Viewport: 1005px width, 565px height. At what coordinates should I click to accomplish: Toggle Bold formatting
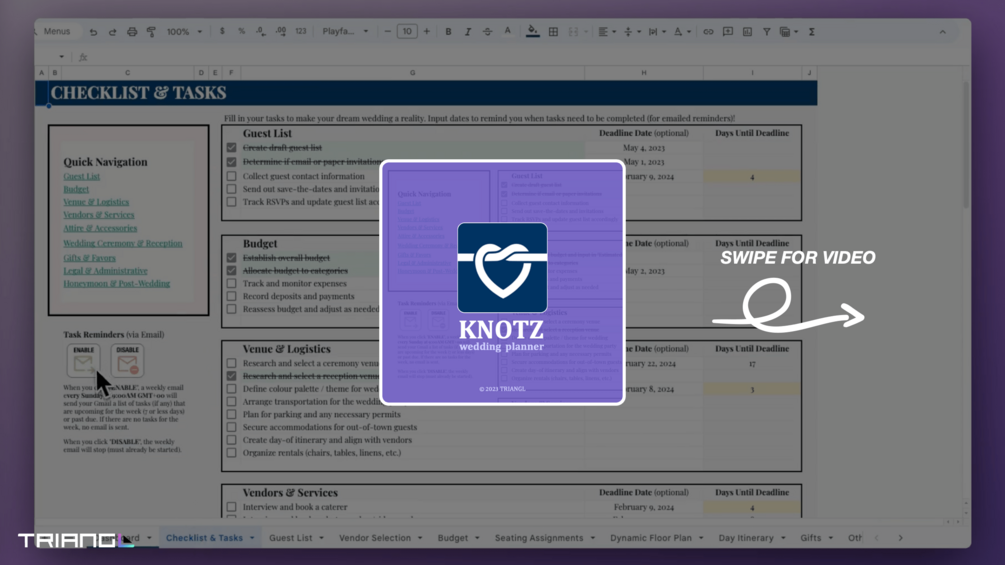coord(448,31)
